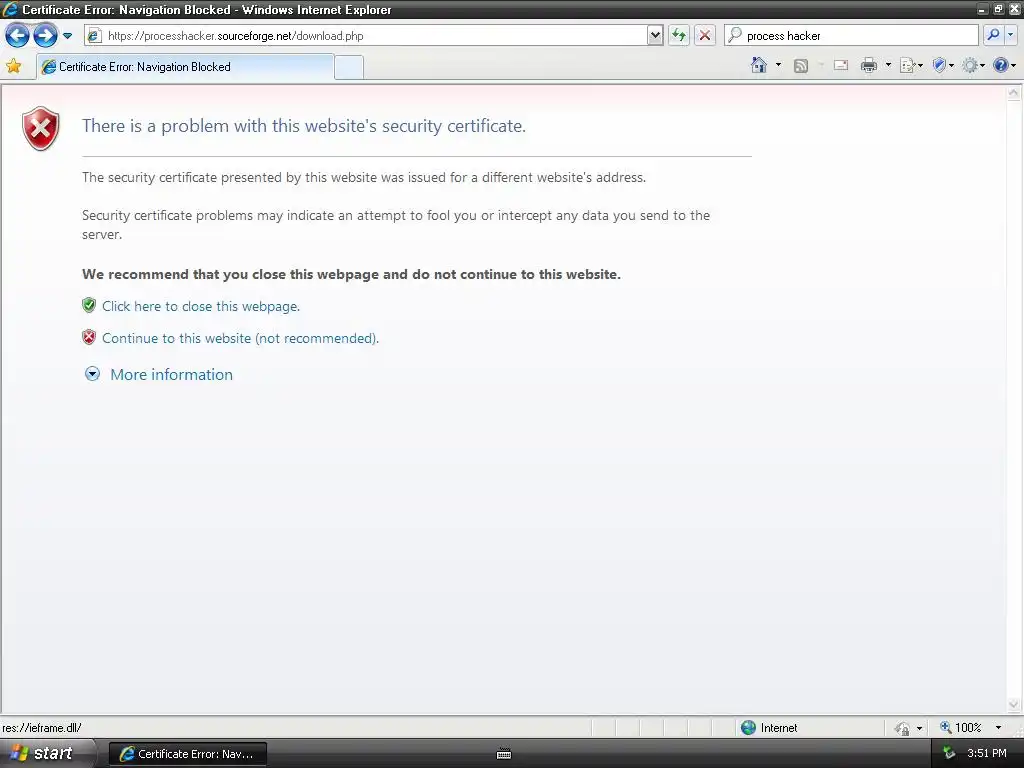Click the large red shield error icon
Screen dimensions: 1024x768
[x=40, y=129]
